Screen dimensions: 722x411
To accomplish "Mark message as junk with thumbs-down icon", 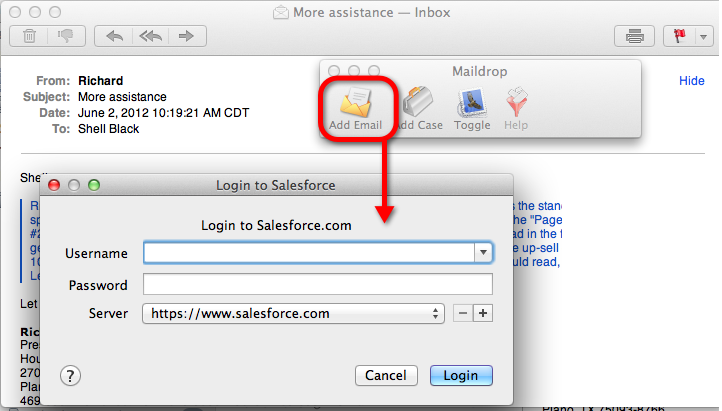I will 66,36.
